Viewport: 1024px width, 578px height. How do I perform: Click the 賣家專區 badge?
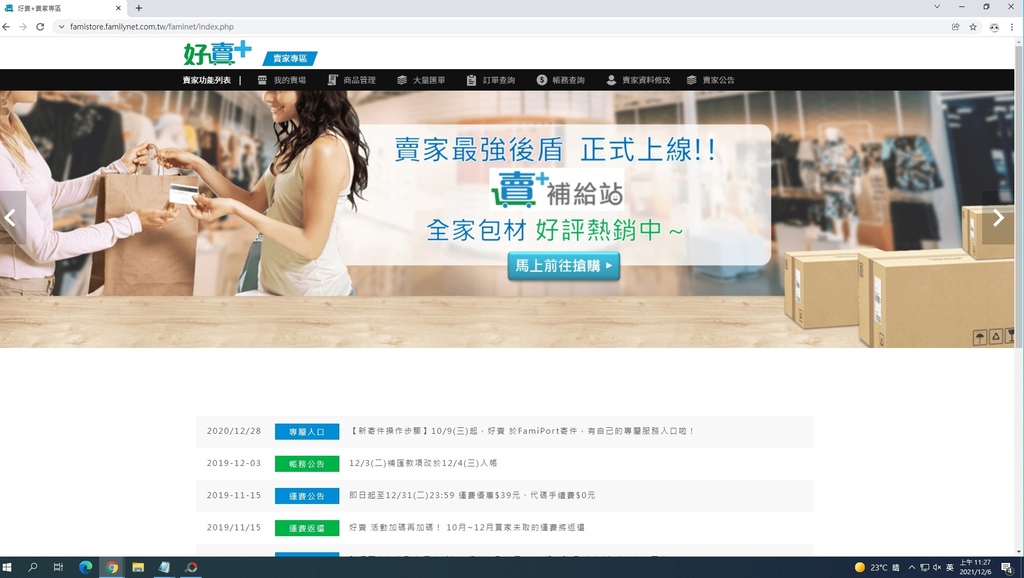[x=290, y=59]
